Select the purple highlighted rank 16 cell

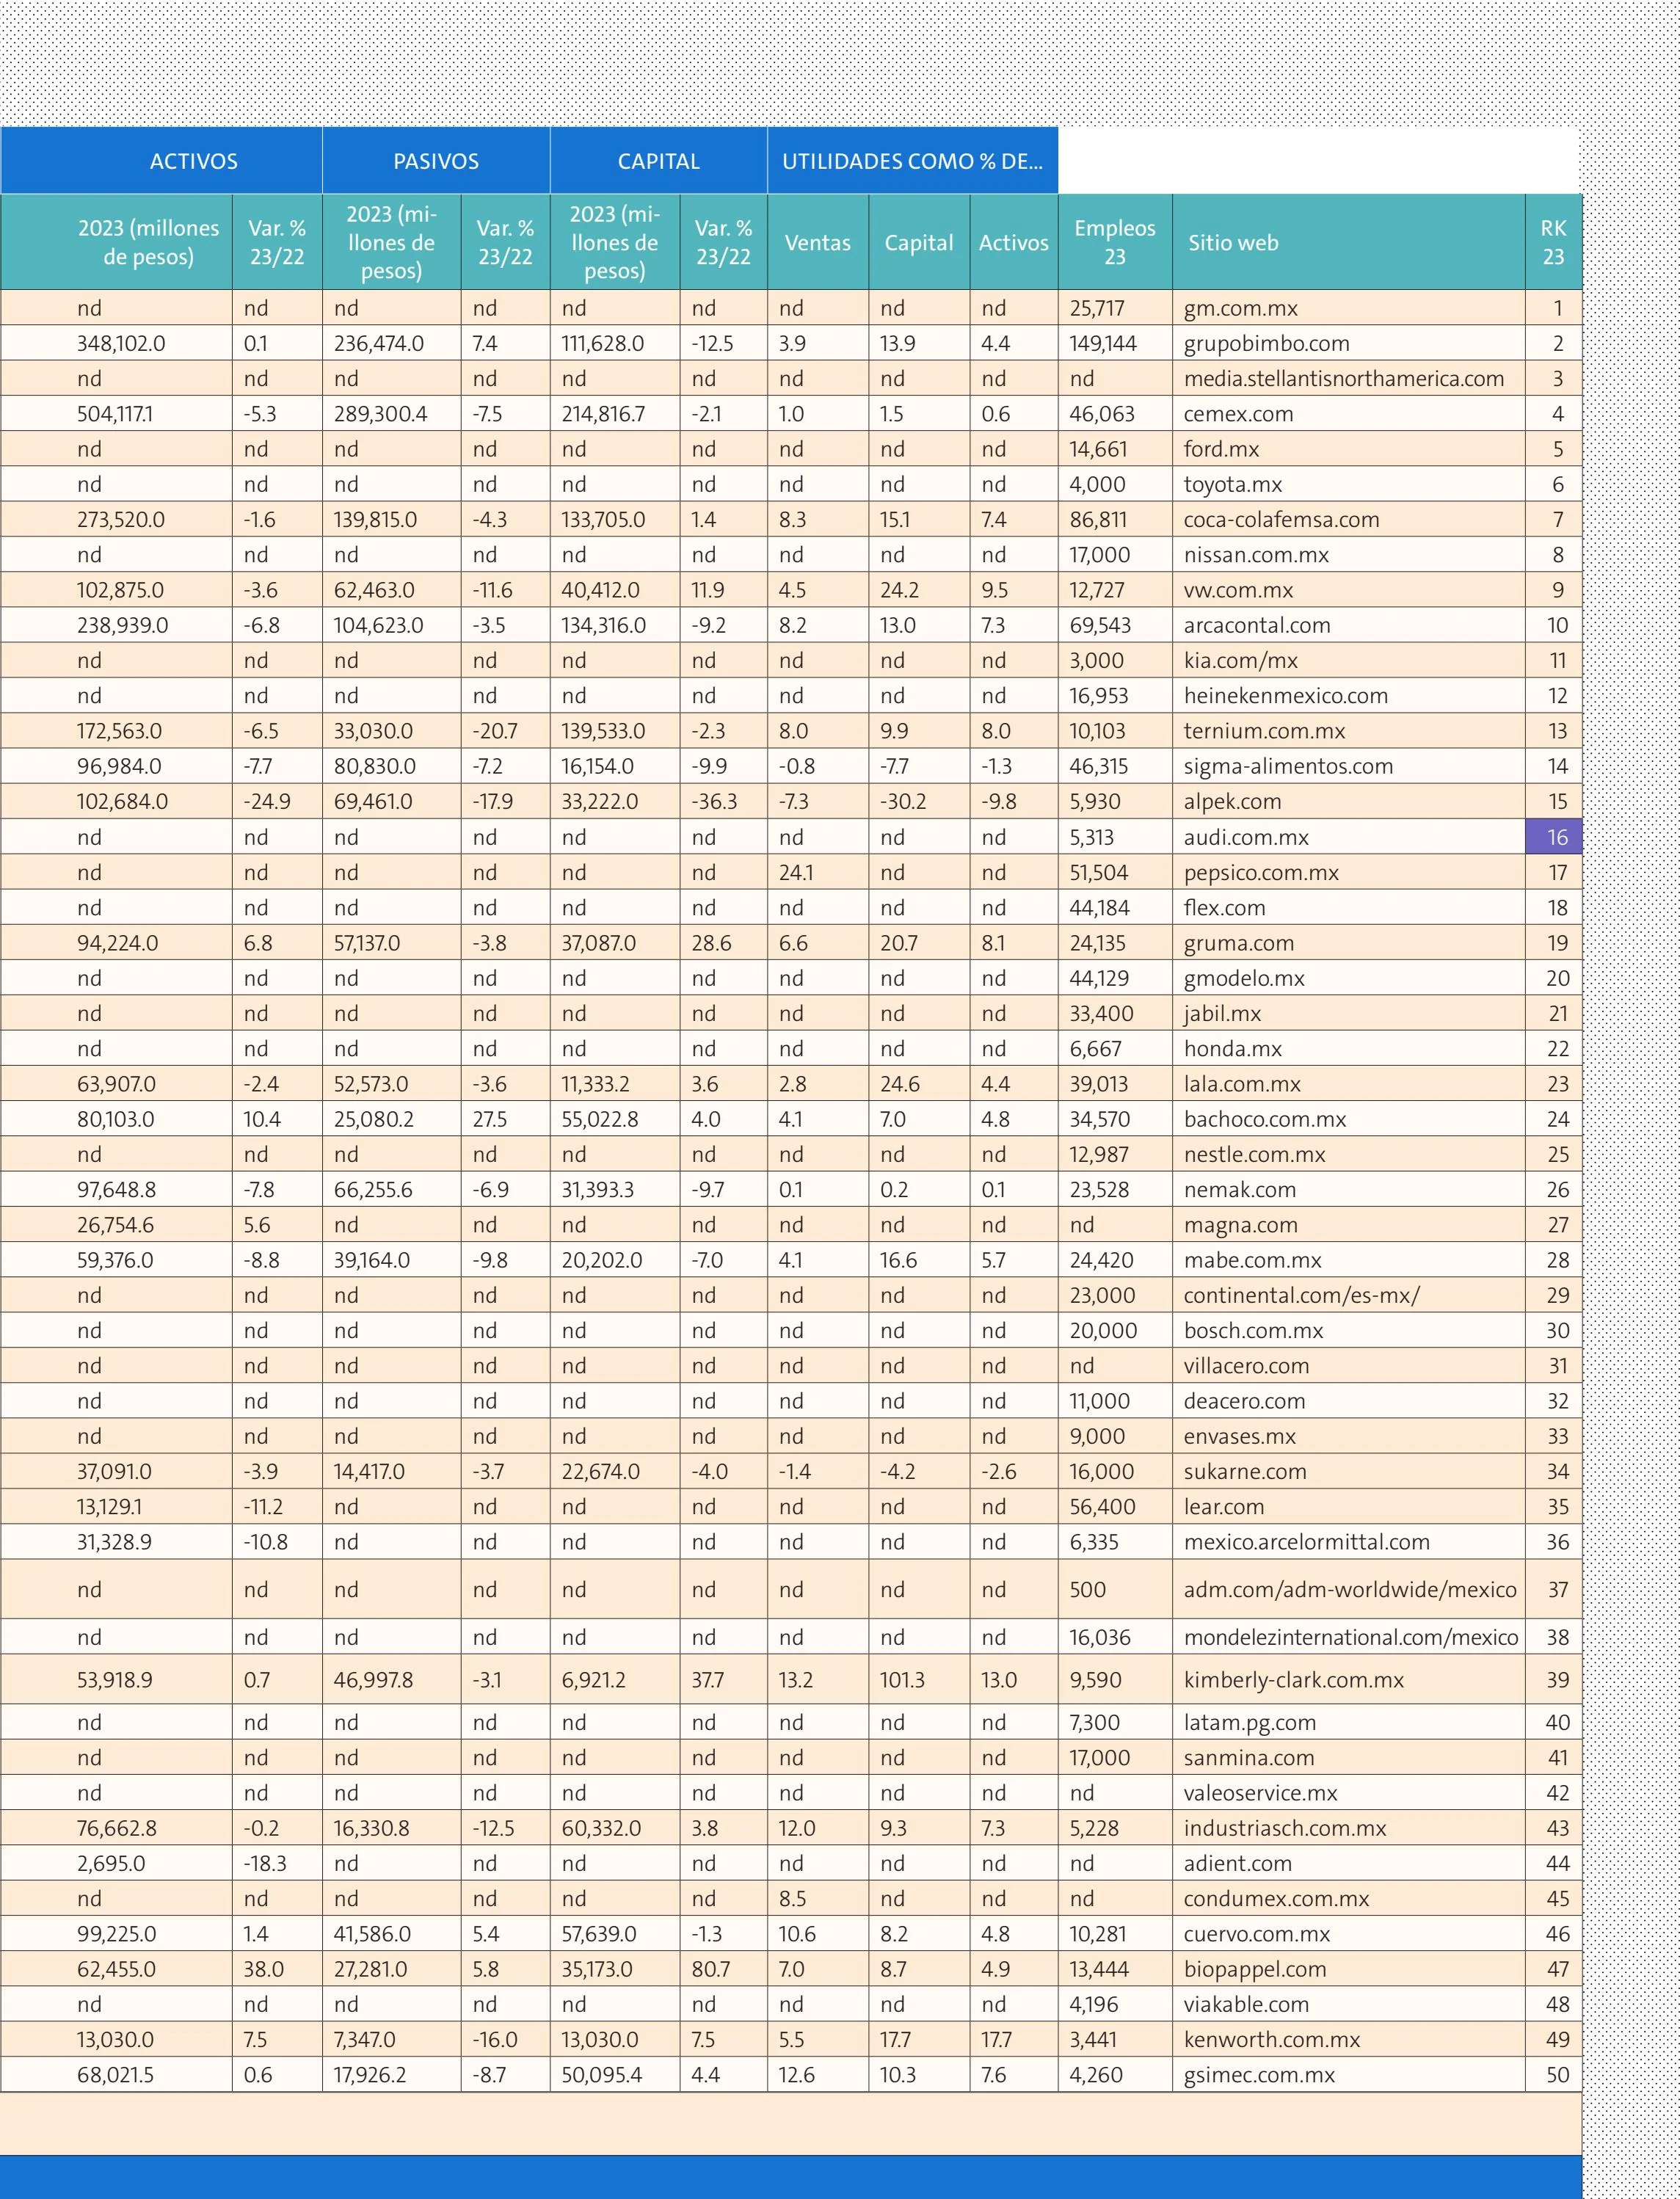1554,837
